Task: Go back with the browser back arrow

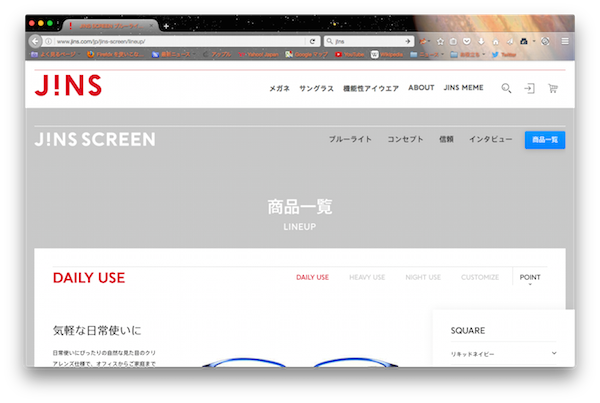Action: (x=35, y=41)
